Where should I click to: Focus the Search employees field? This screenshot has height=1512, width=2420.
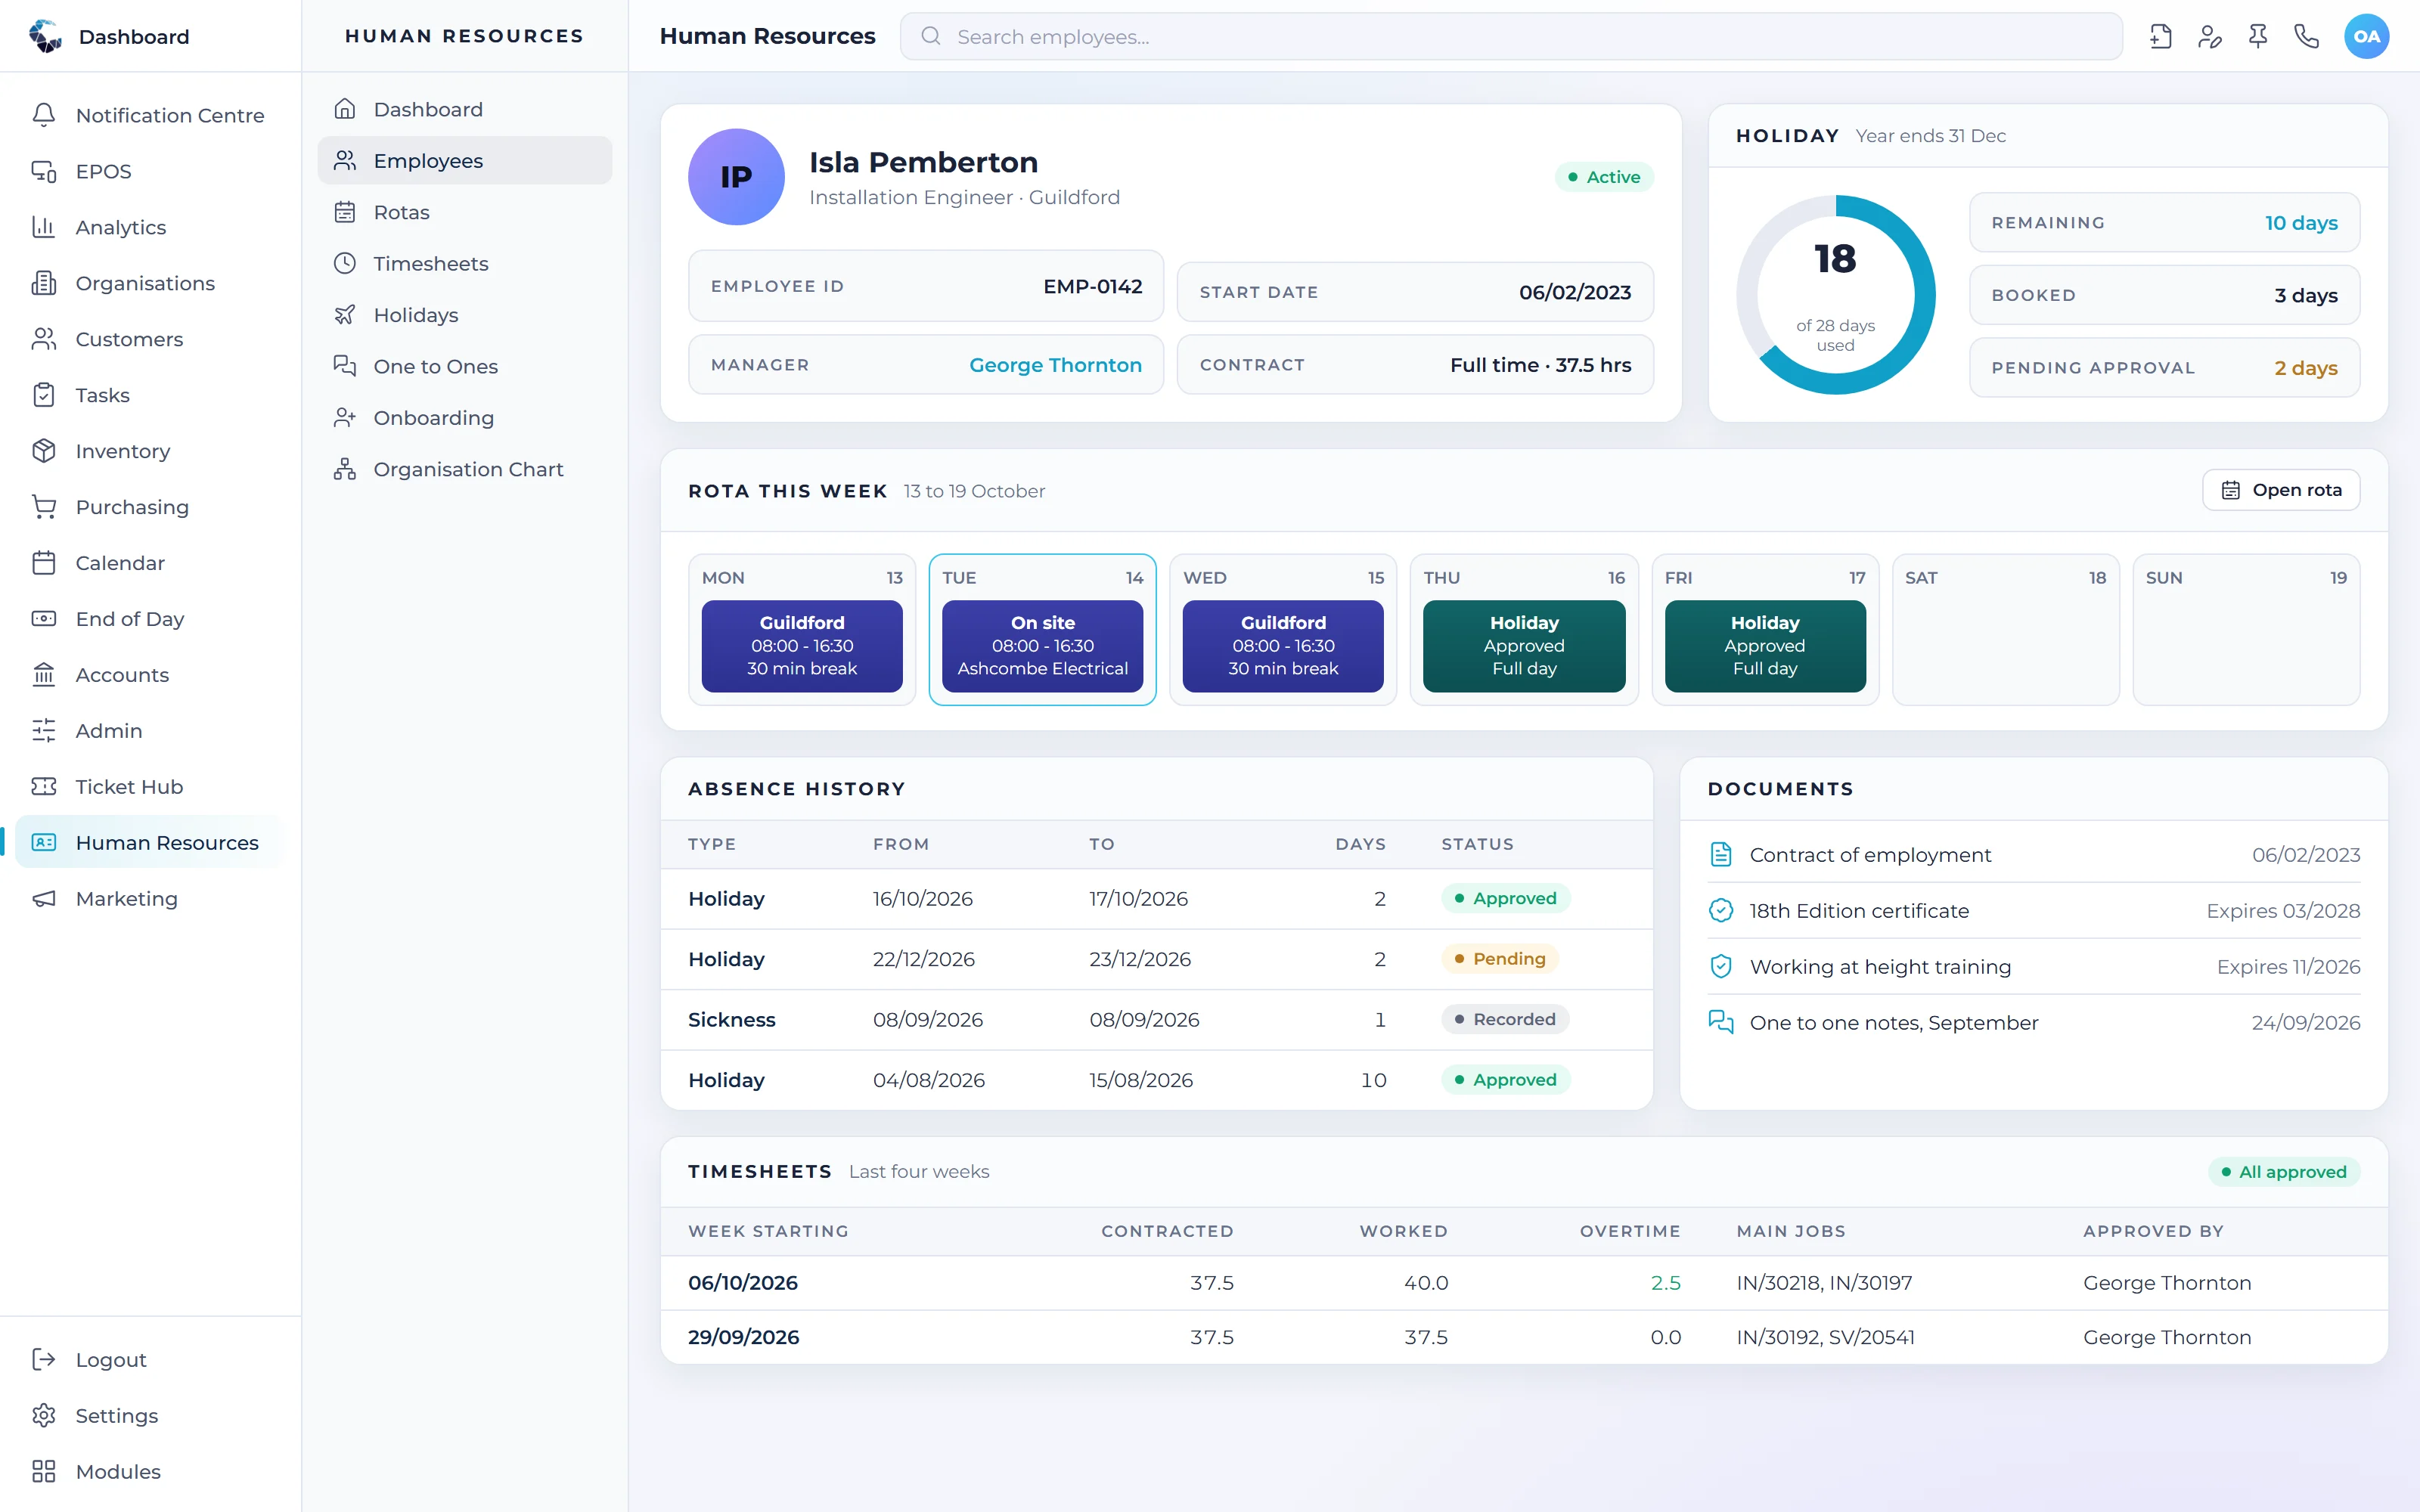(x=1511, y=37)
